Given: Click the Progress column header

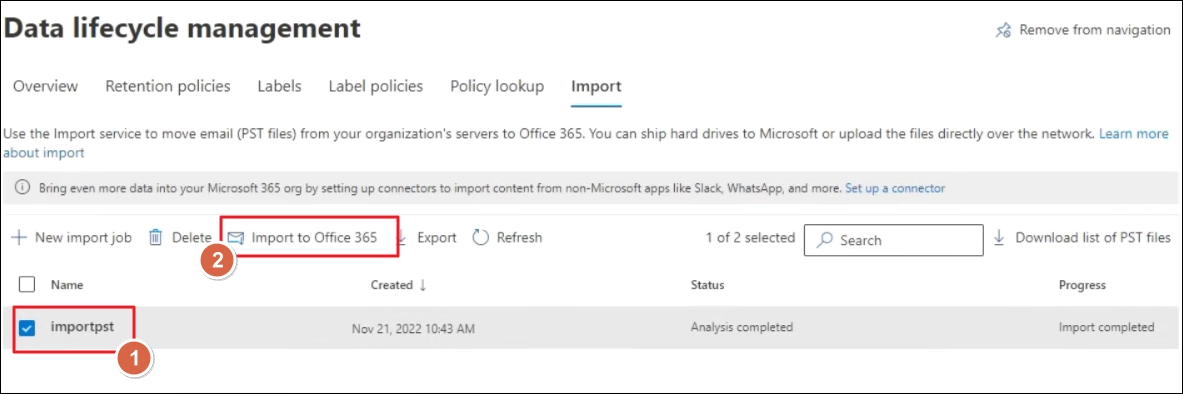Looking at the screenshot, I should click(1083, 285).
